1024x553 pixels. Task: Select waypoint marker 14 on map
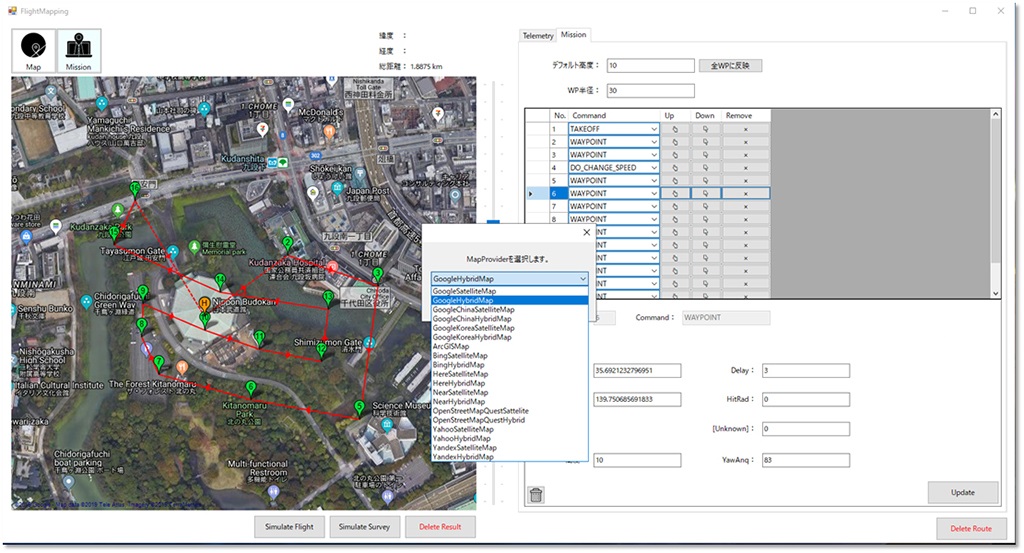tap(221, 280)
